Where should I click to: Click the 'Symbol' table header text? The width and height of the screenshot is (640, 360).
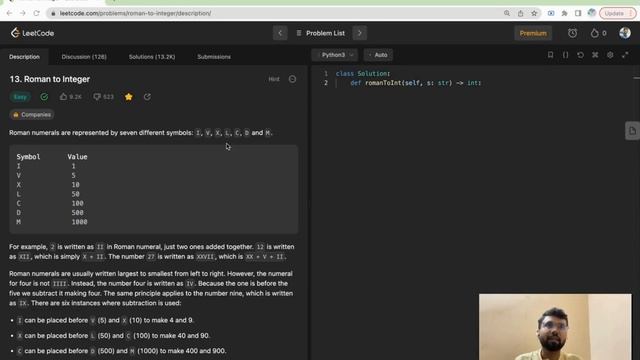click(28, 157)
